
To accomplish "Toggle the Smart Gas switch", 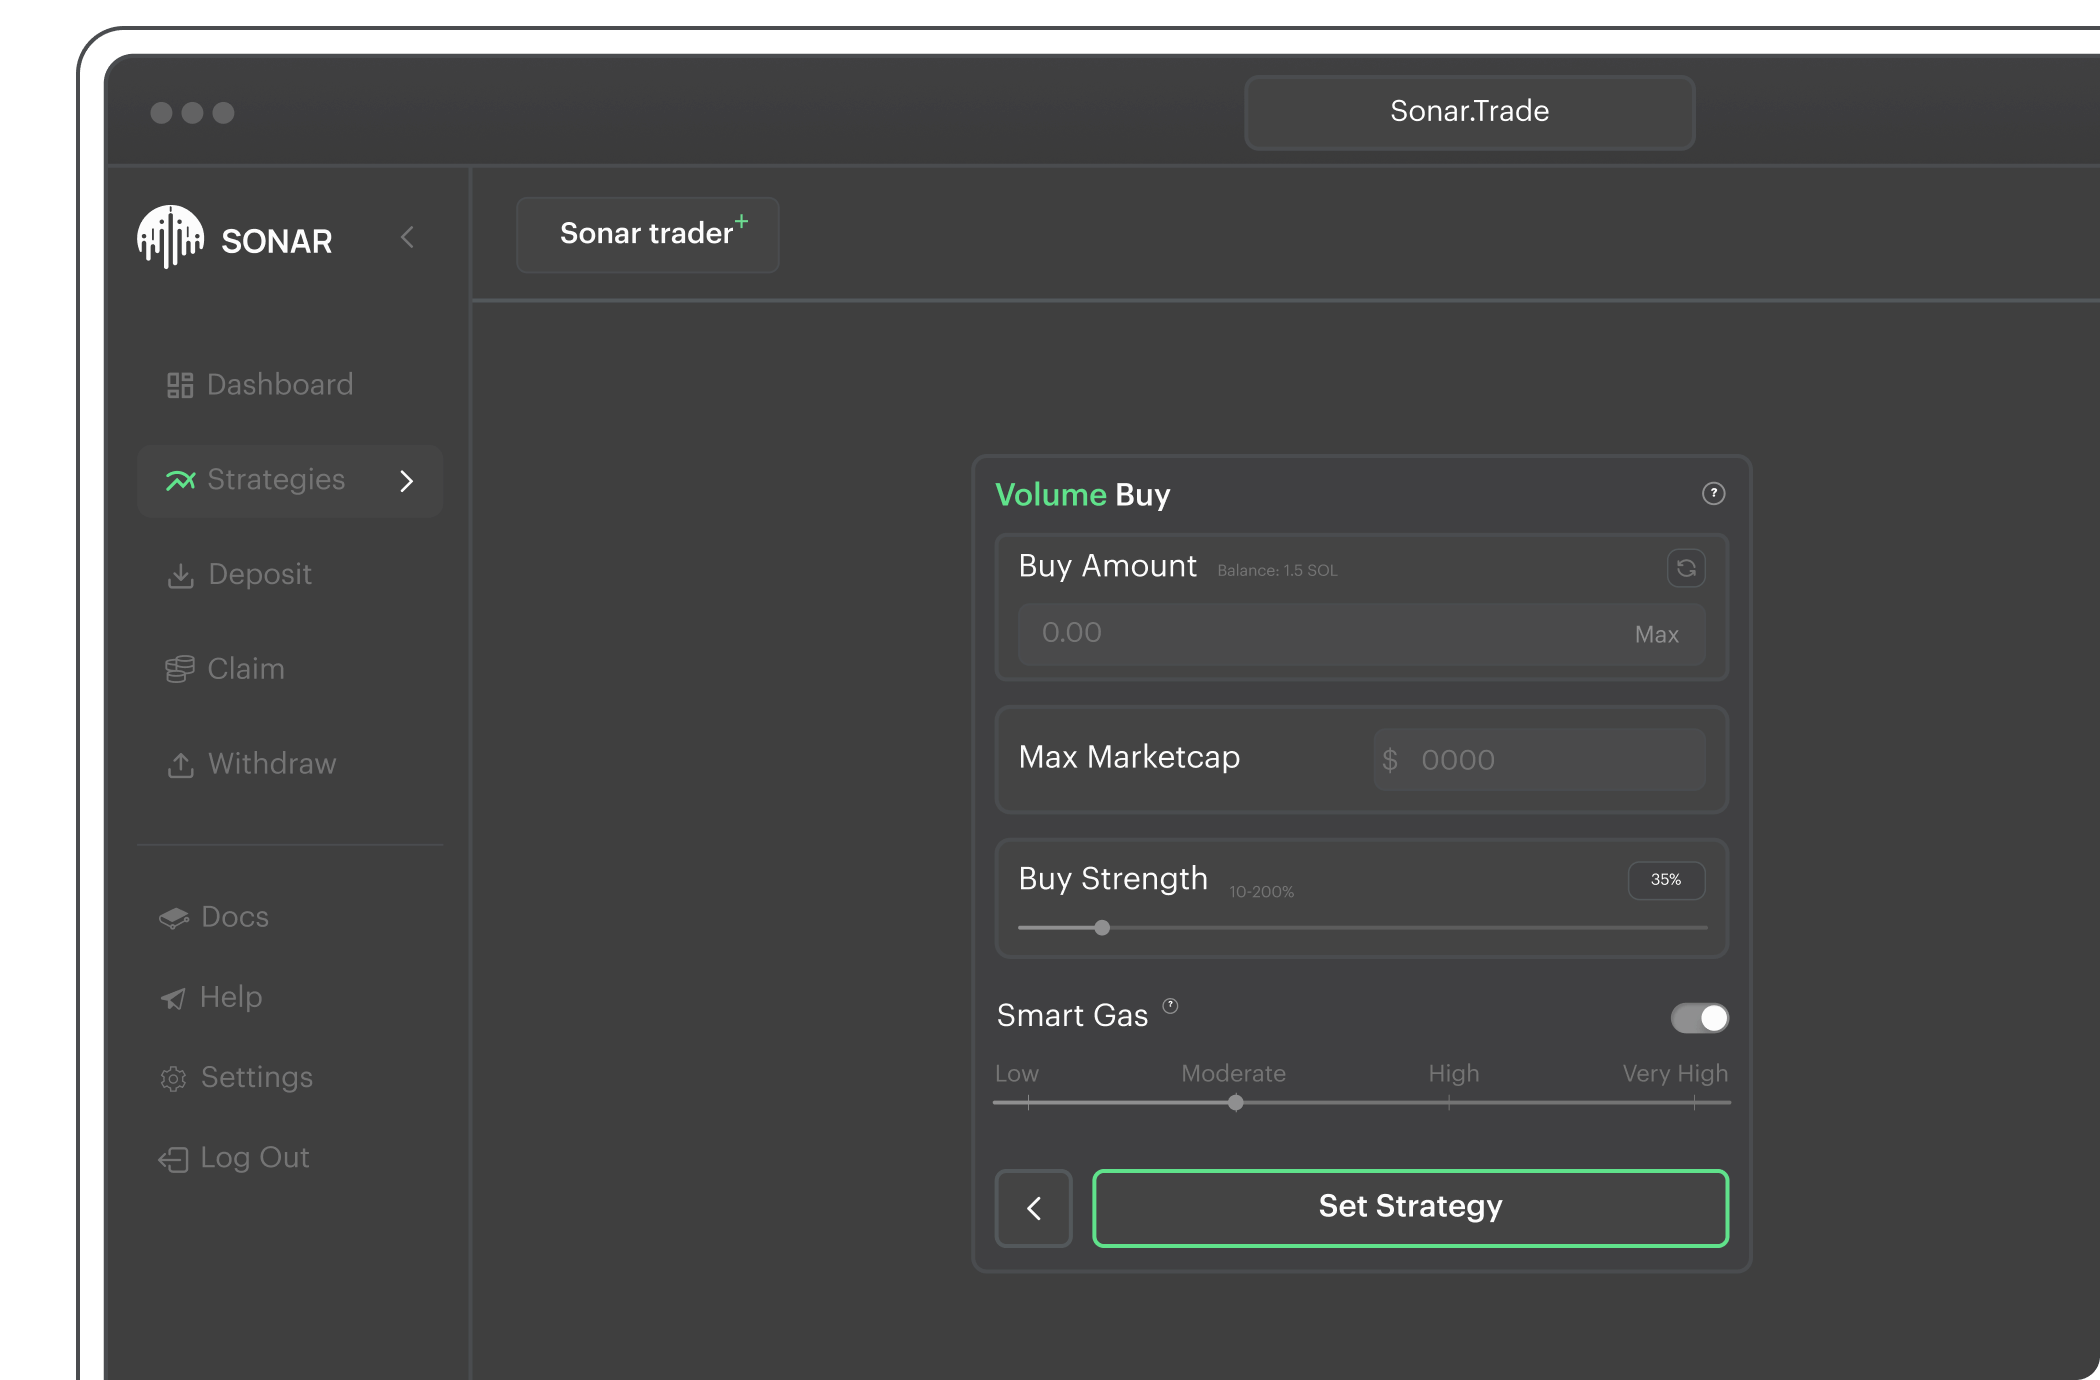I will [x=1699, y=1018].
